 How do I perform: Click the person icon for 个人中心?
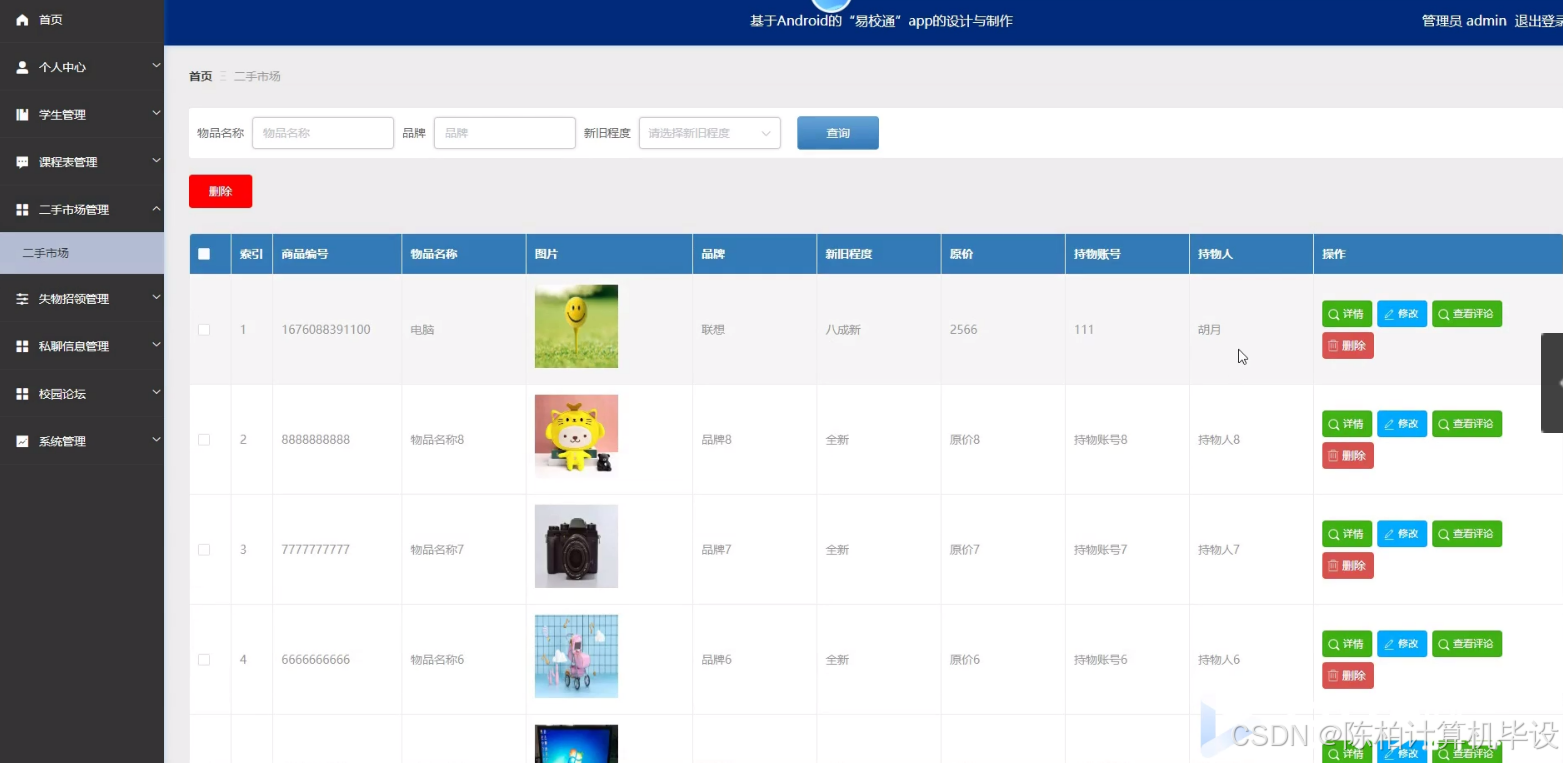click(x=22, y=67)
